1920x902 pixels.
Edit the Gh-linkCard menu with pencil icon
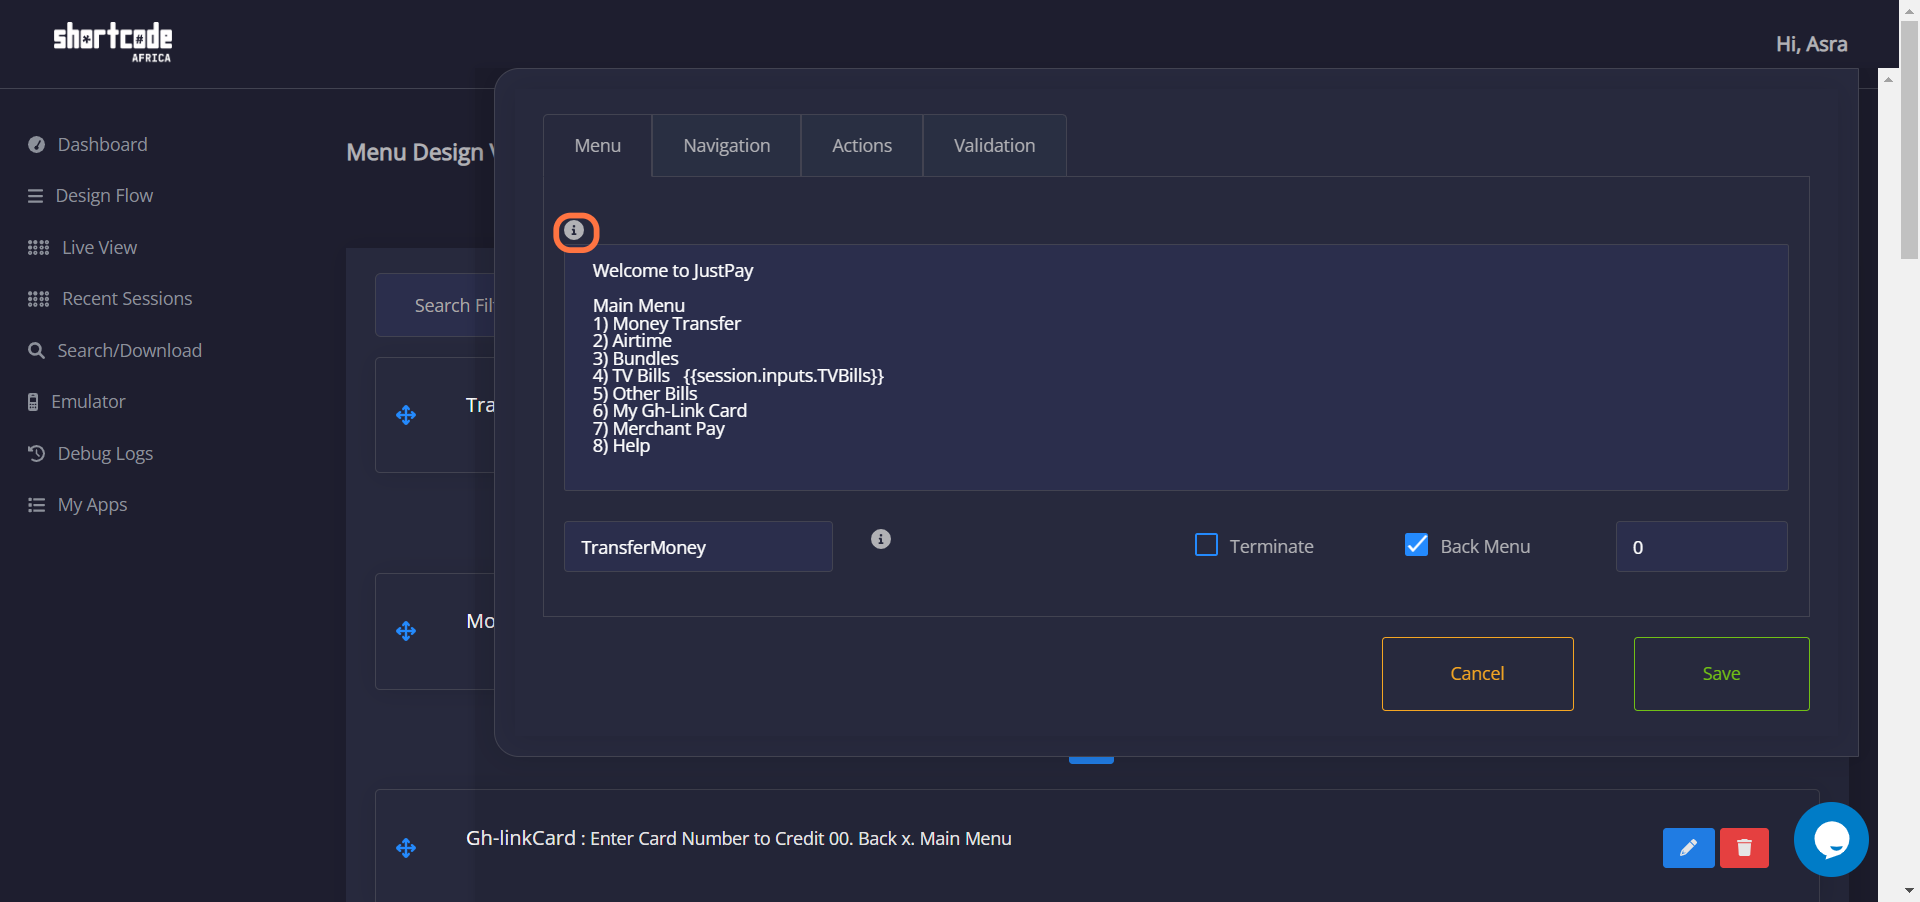point(1689,848)
